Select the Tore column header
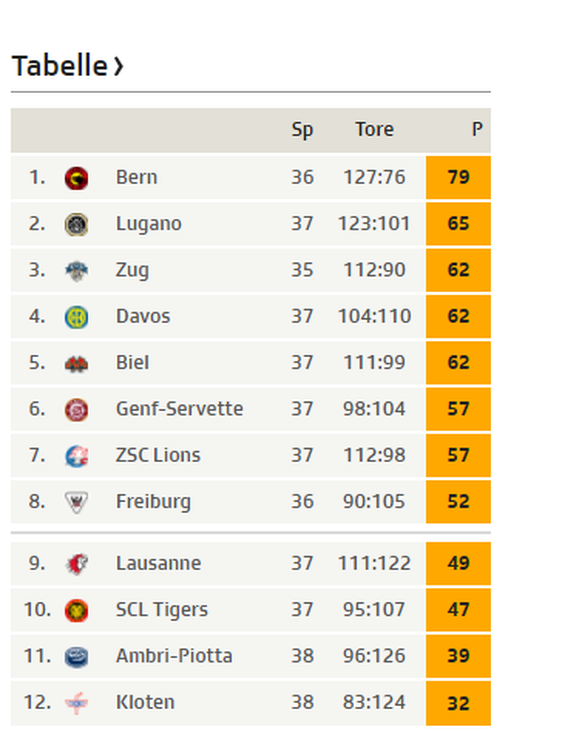The height and width of the screenshot is (735, 582). point(374,129)
